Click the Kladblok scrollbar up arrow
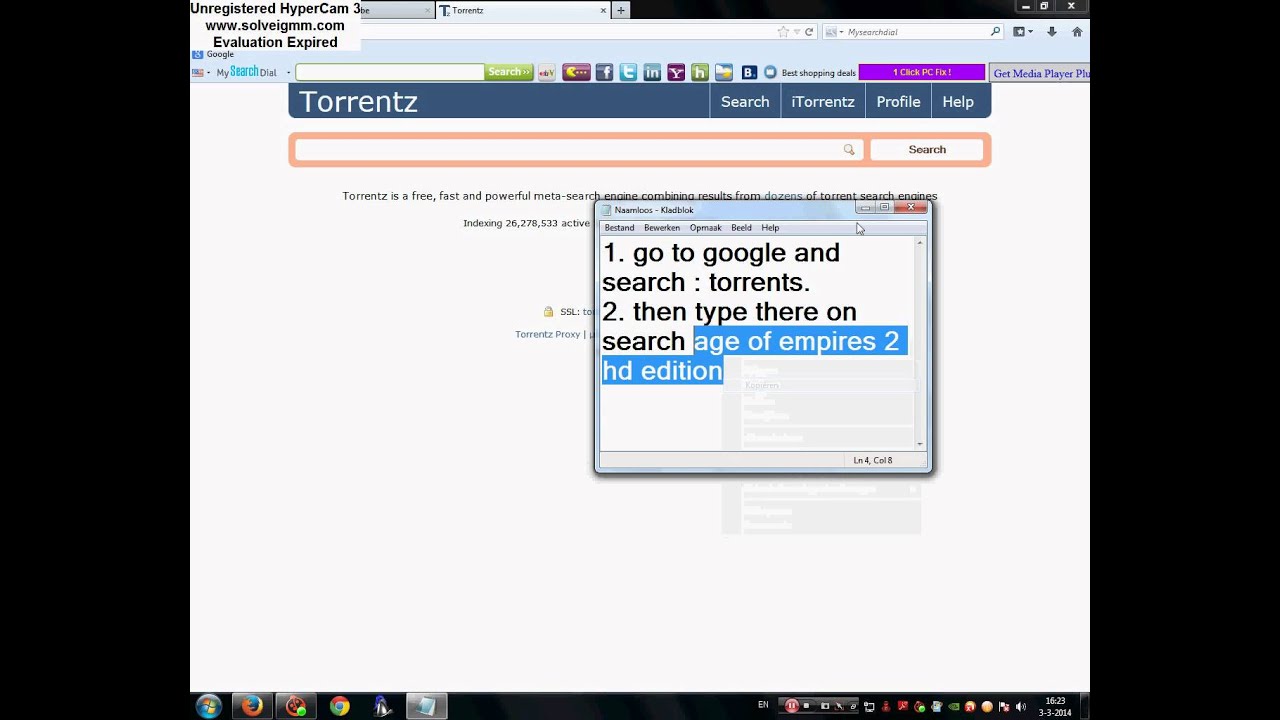The width and height of the screenshot is (1280, 720). [920, 243]
